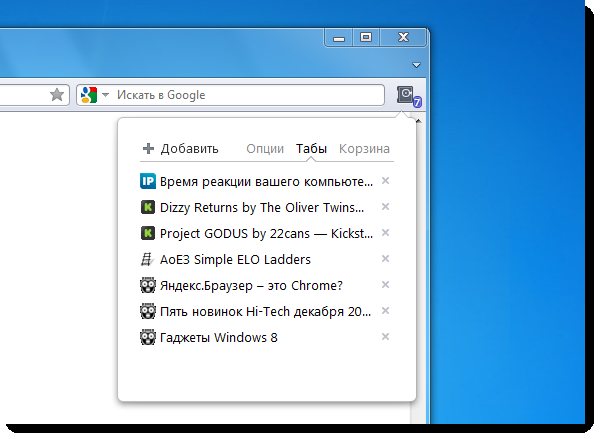Close the browser window
600x439 pixels.
(x=403, y=38)
